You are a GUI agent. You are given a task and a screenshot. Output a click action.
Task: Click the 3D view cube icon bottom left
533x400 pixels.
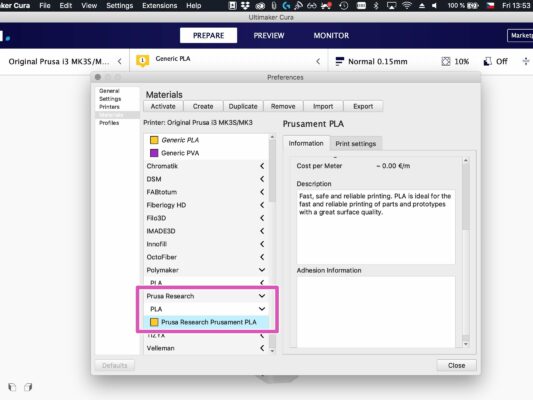pyautogui.click(x=12, y=387)
